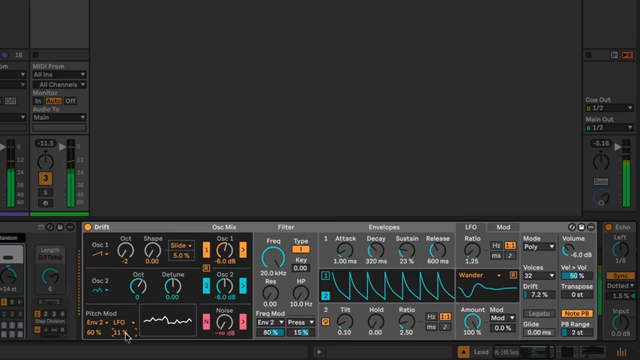Click main track Solo cue button
Viewport: 640px width, 360px height.
(600, 182)
